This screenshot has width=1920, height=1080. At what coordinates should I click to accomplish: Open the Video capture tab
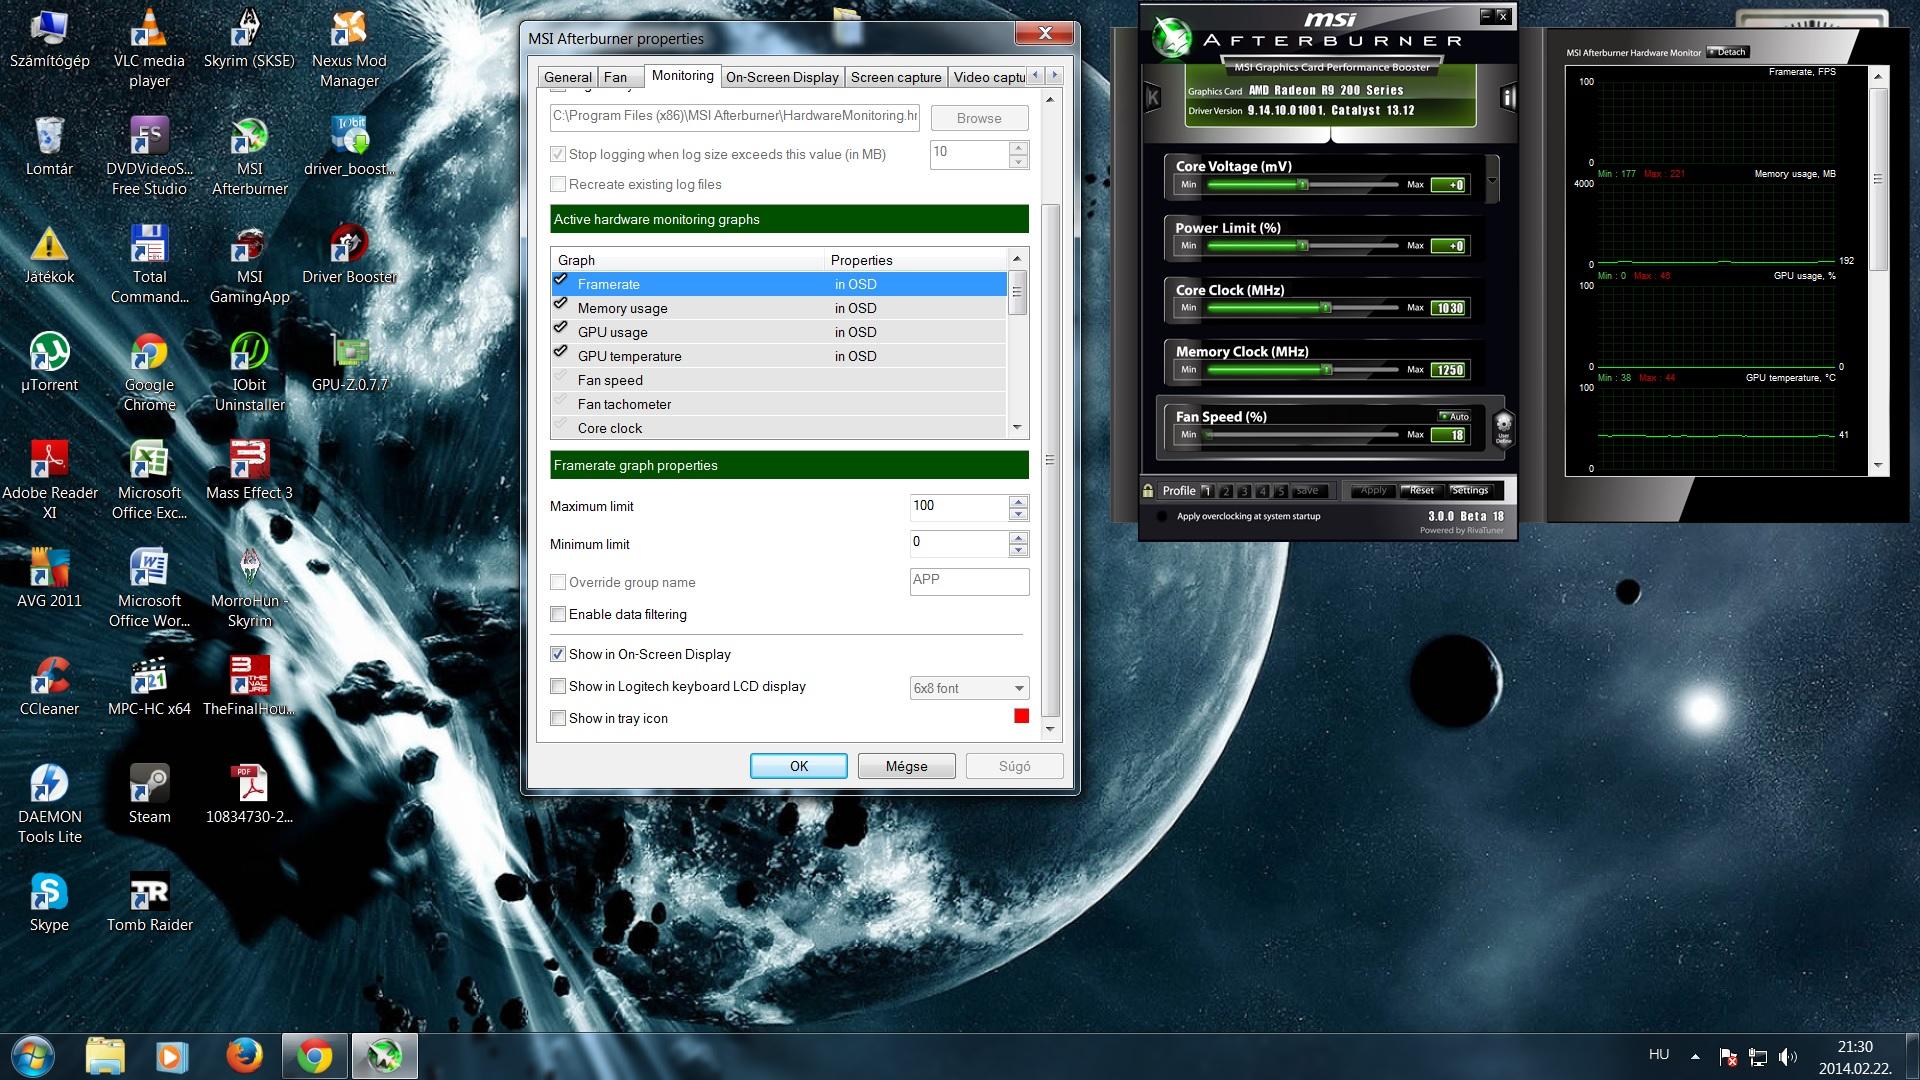(988, 77)
